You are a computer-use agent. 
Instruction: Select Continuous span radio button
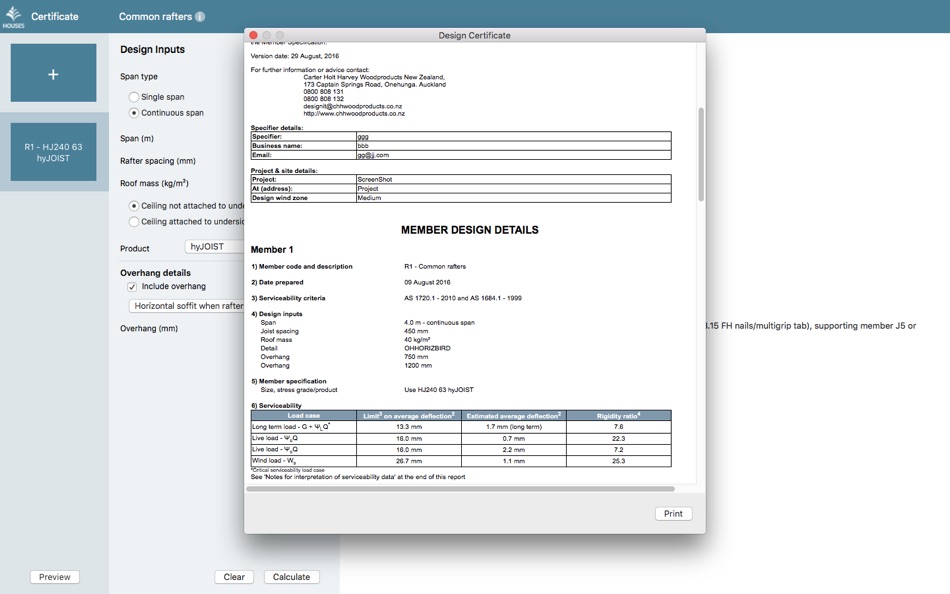tap(134, 113)
